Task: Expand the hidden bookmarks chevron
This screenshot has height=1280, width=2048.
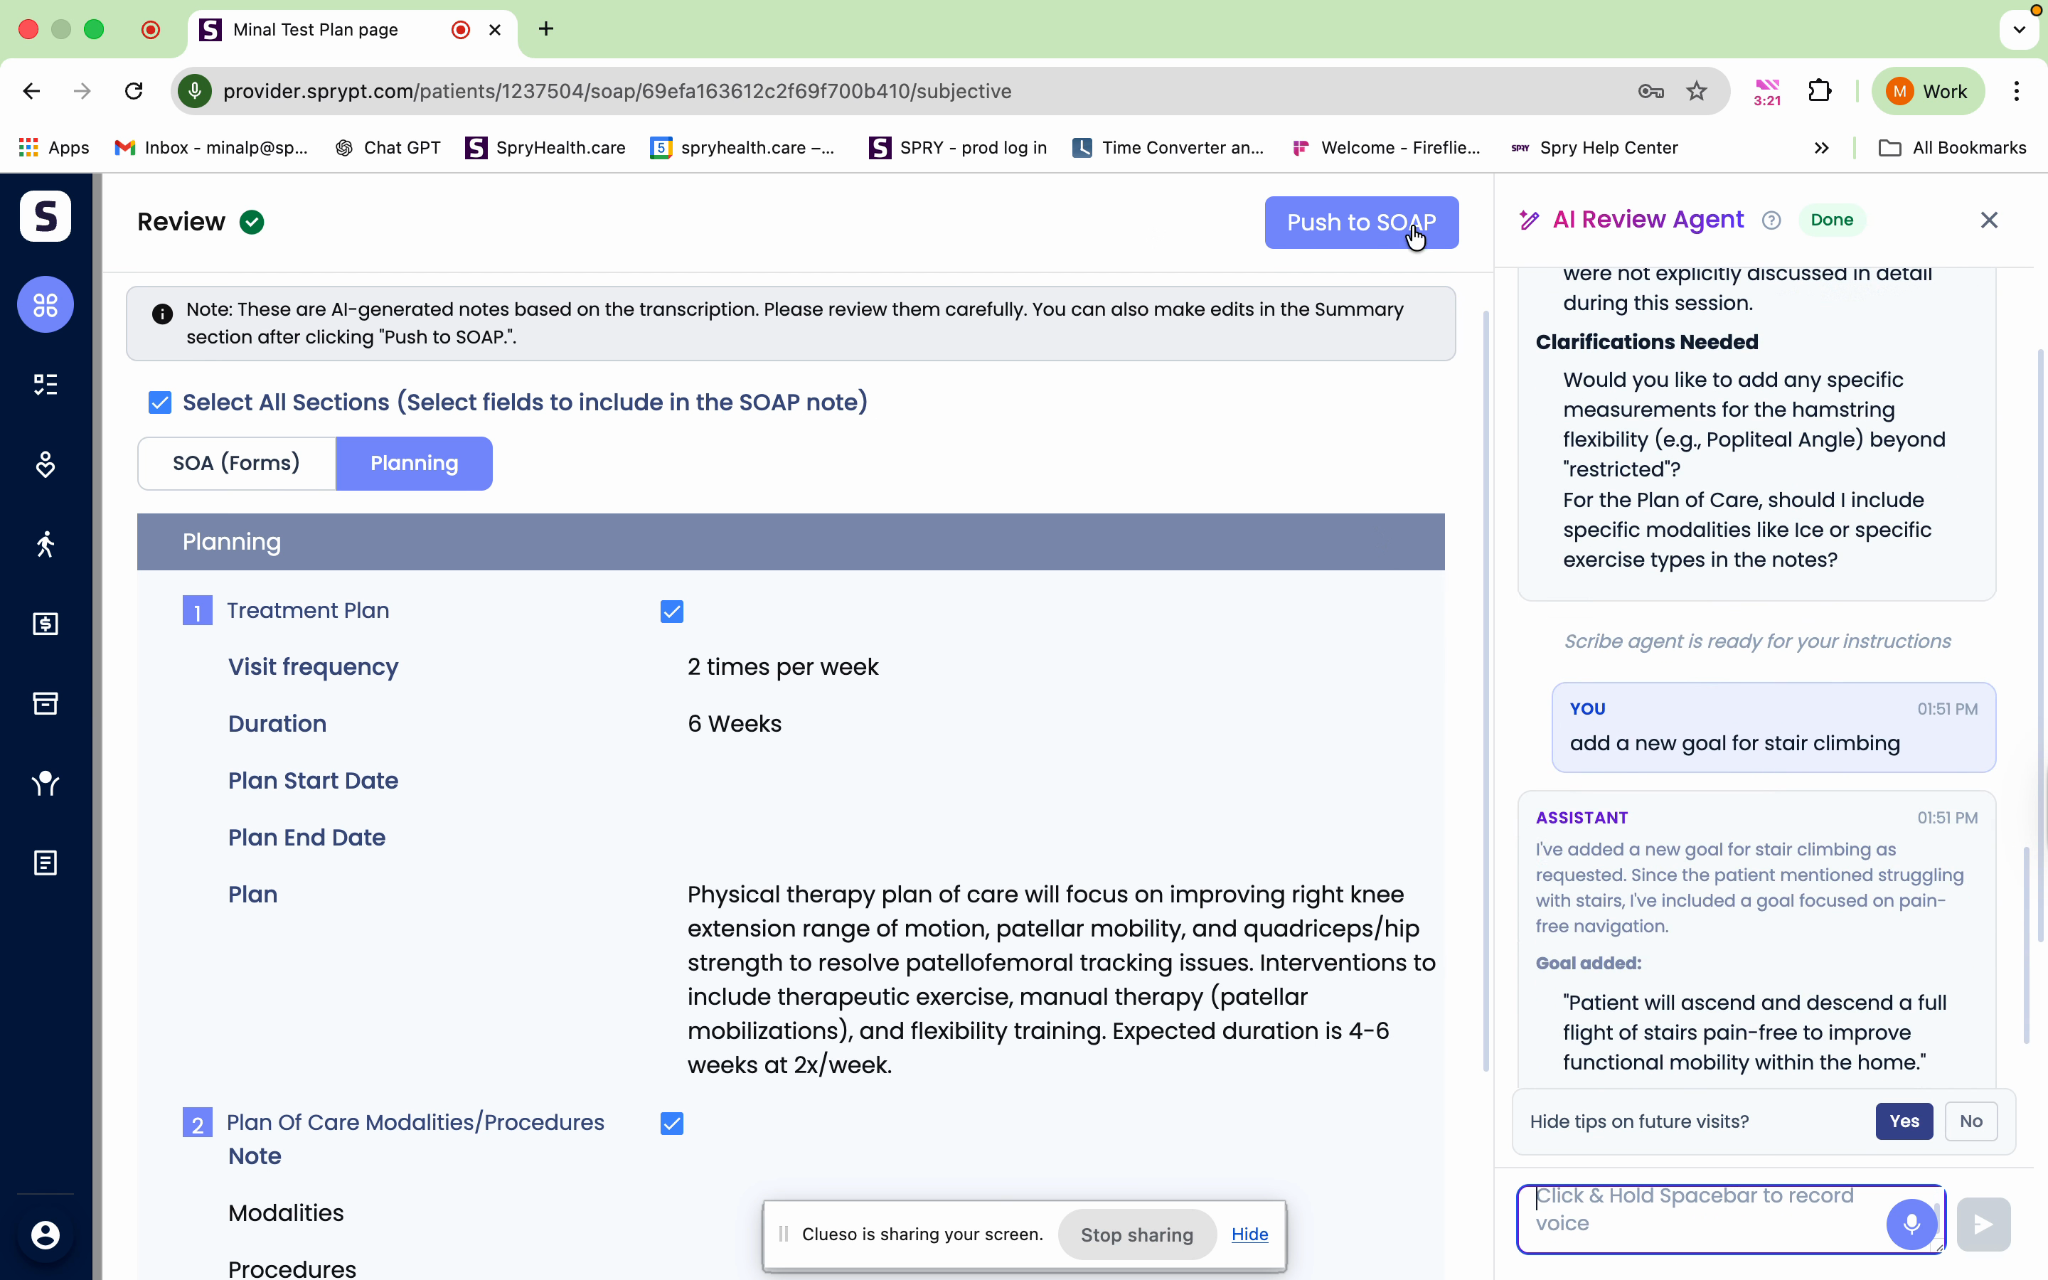Action: [x=1821, y=148]
